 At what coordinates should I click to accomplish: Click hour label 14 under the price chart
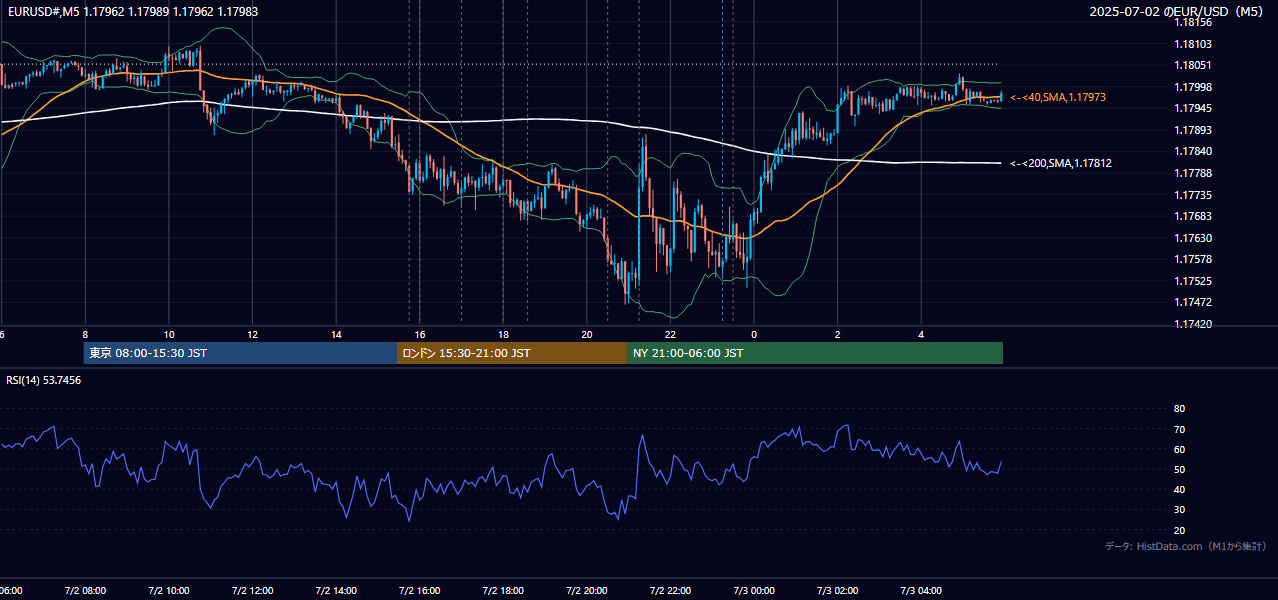[337, 335]
